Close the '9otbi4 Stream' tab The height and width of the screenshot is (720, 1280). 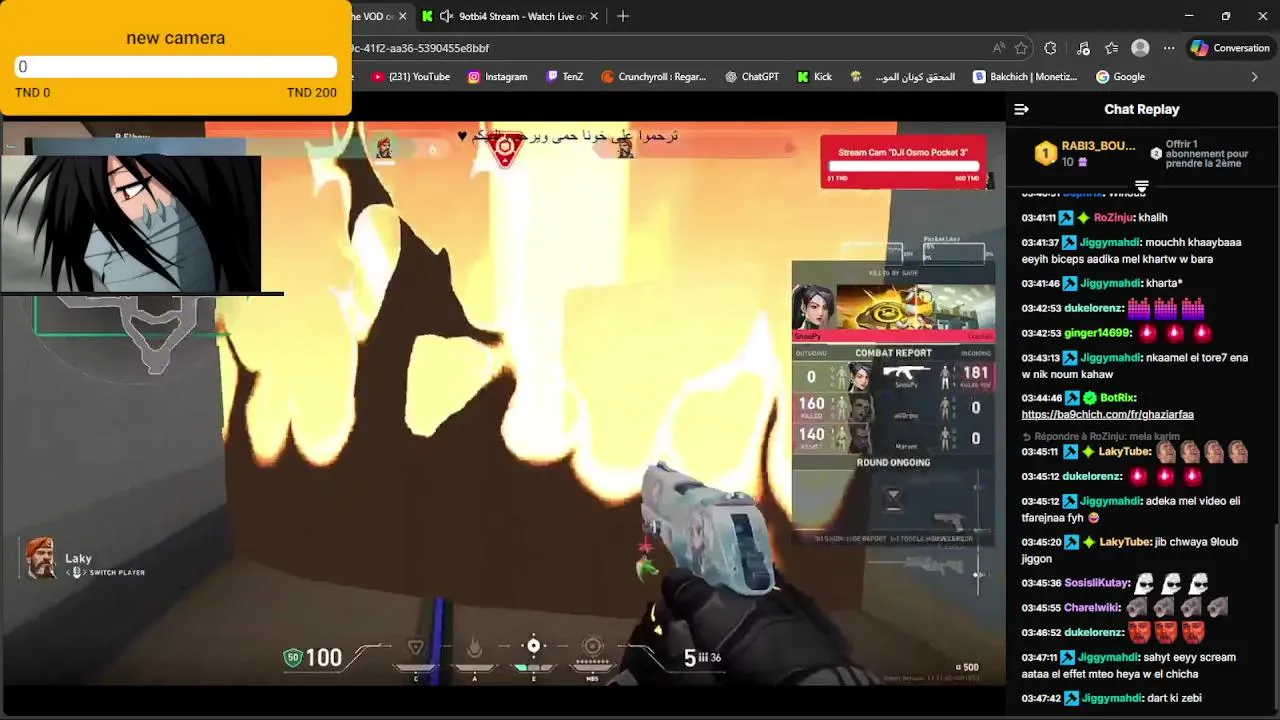point(595,16)
